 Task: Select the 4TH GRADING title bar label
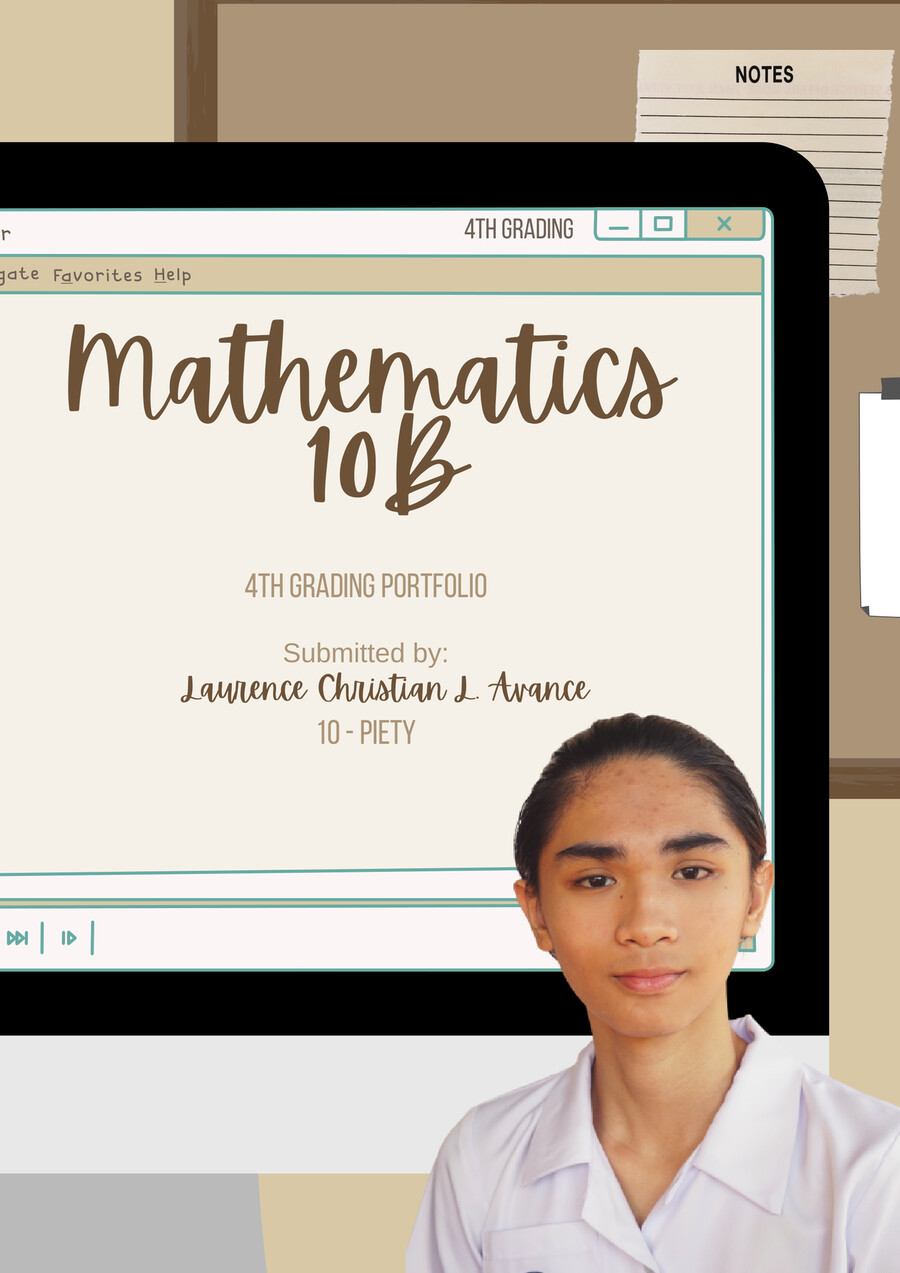[520, 227]
